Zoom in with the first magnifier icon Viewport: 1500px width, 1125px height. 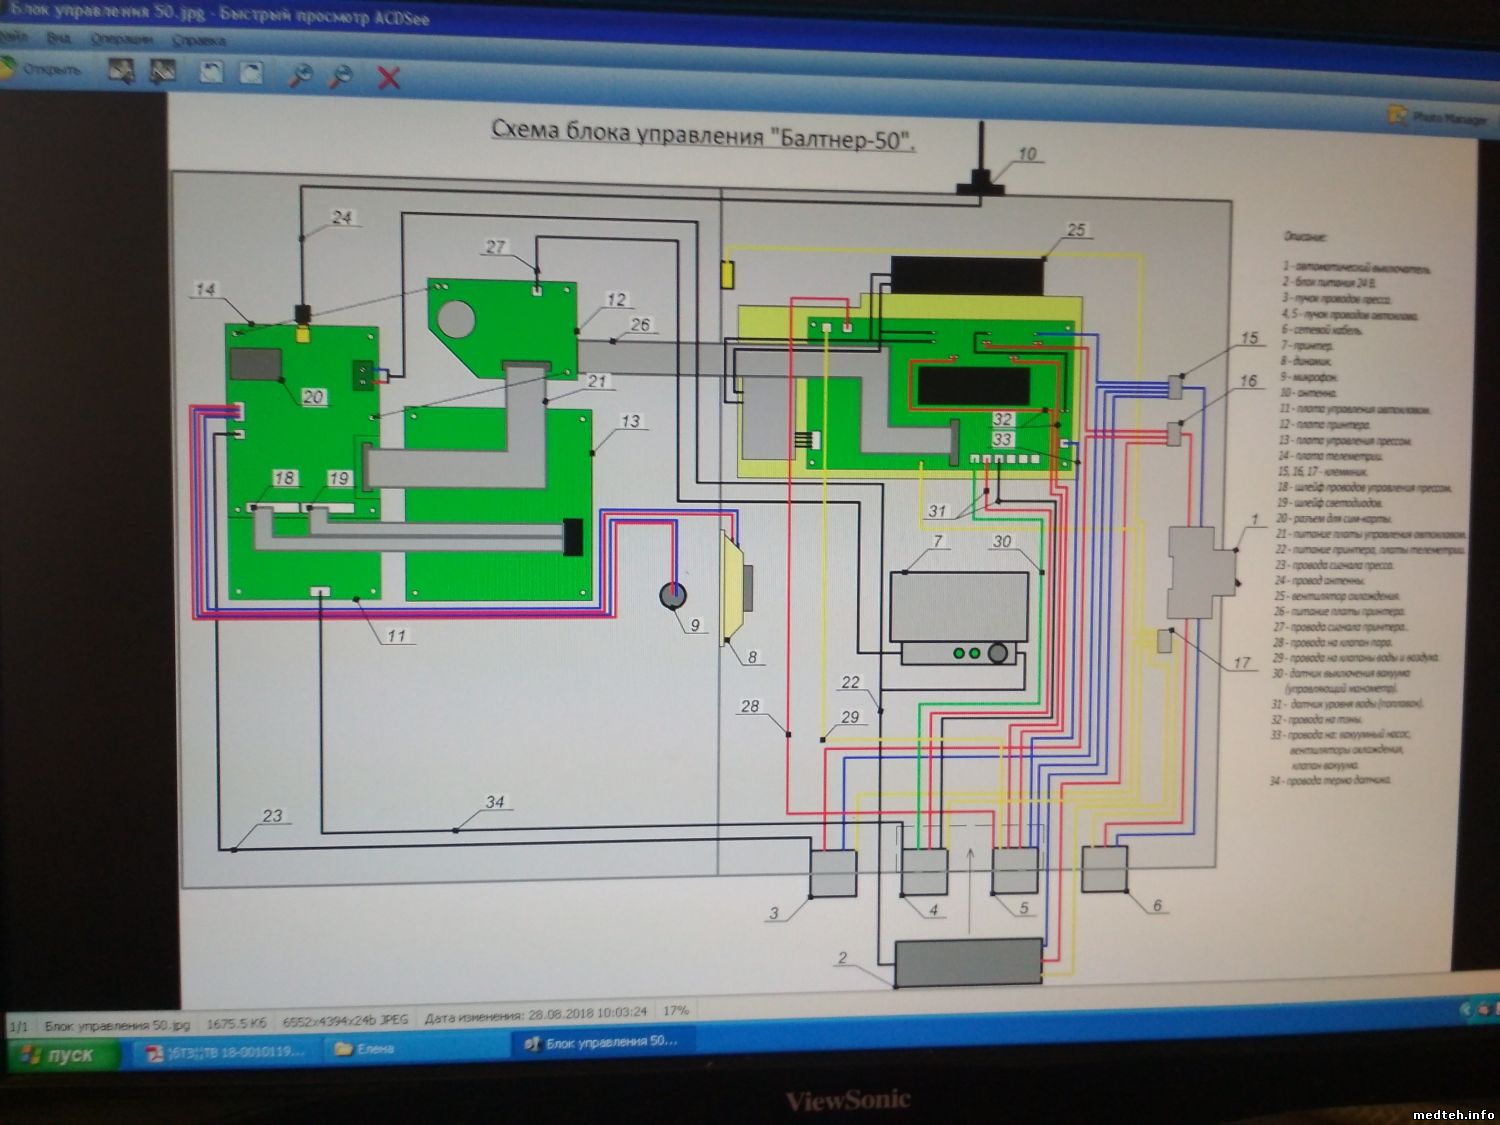(x=300, y=74)
